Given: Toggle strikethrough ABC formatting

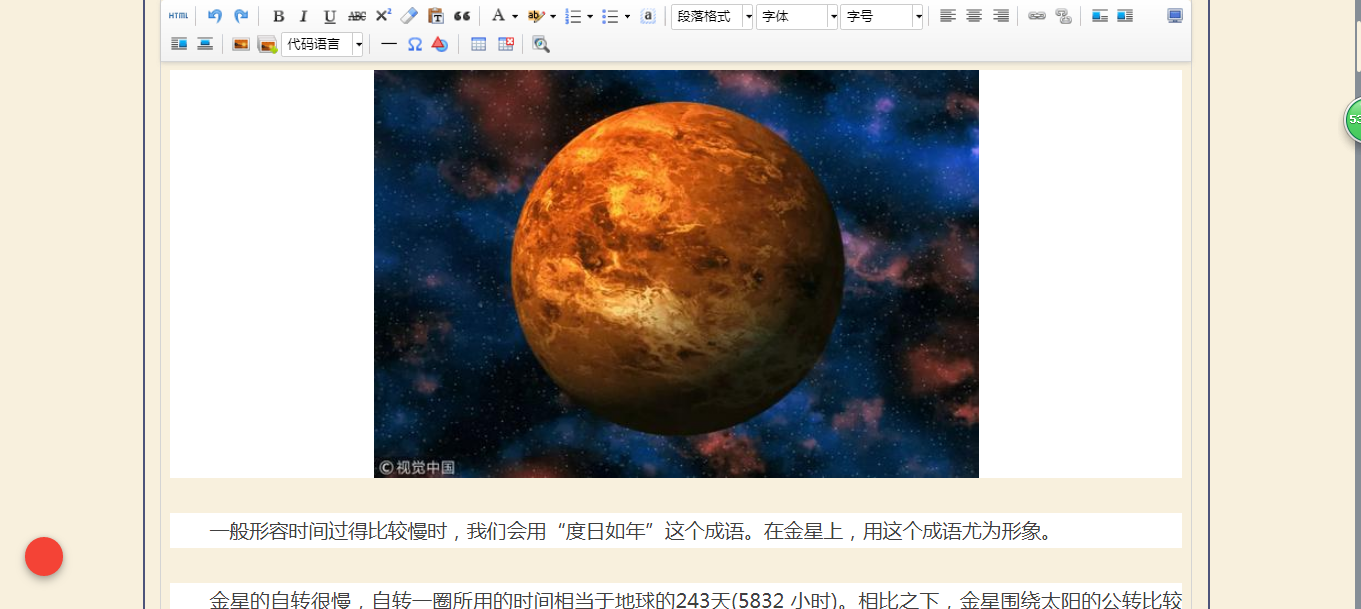Looking at the screenshot, I should (357, 16).
